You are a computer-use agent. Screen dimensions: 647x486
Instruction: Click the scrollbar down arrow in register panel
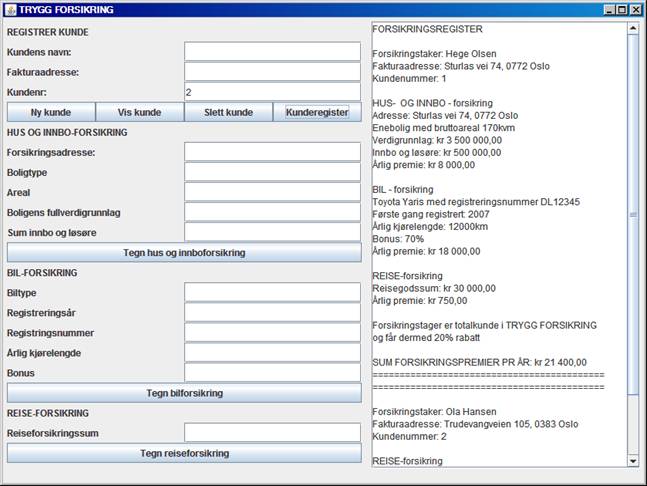pyautogui.click(x=633, y=461)
